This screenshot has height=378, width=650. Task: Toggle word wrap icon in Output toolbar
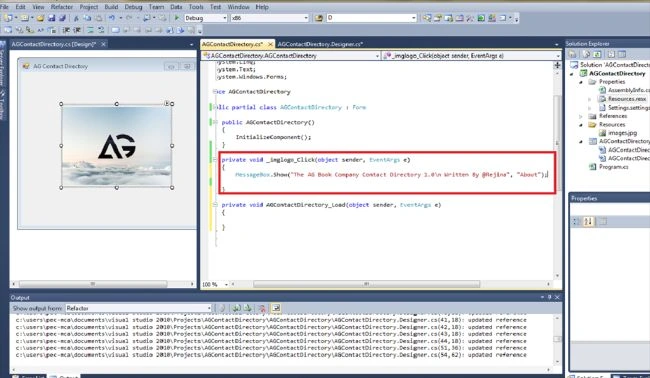[276, 308]
